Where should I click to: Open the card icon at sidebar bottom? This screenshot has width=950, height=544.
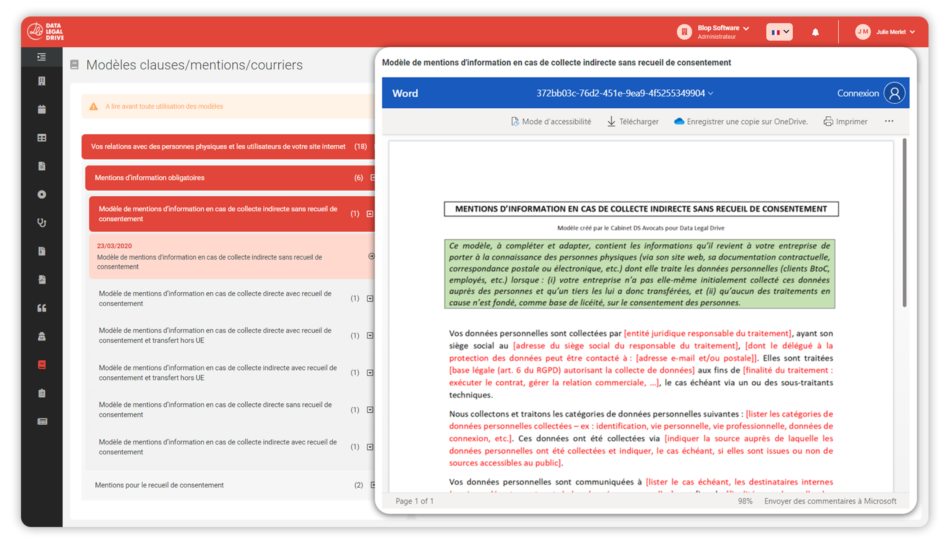tap(41, 421)
